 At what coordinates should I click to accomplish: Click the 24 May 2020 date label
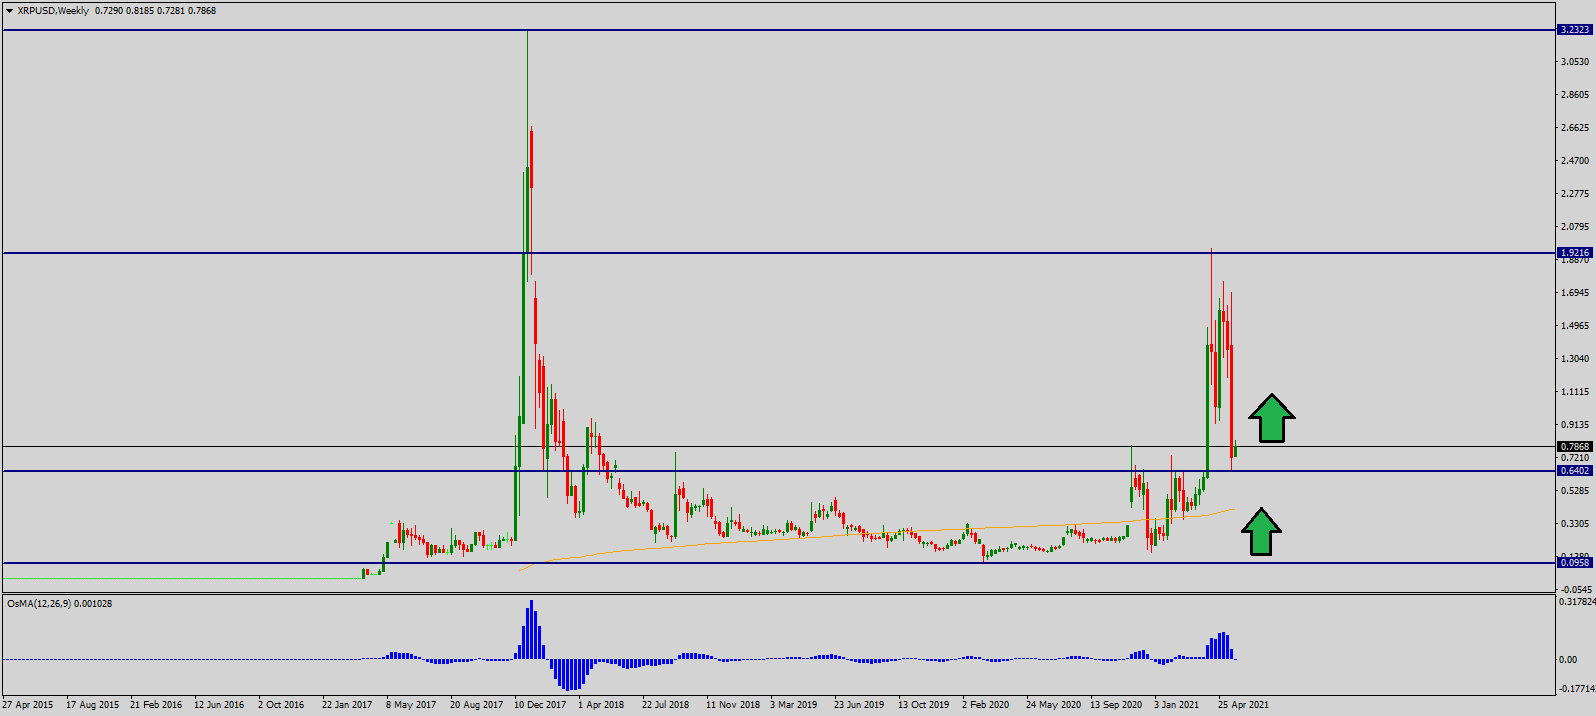coord(1053,705)
